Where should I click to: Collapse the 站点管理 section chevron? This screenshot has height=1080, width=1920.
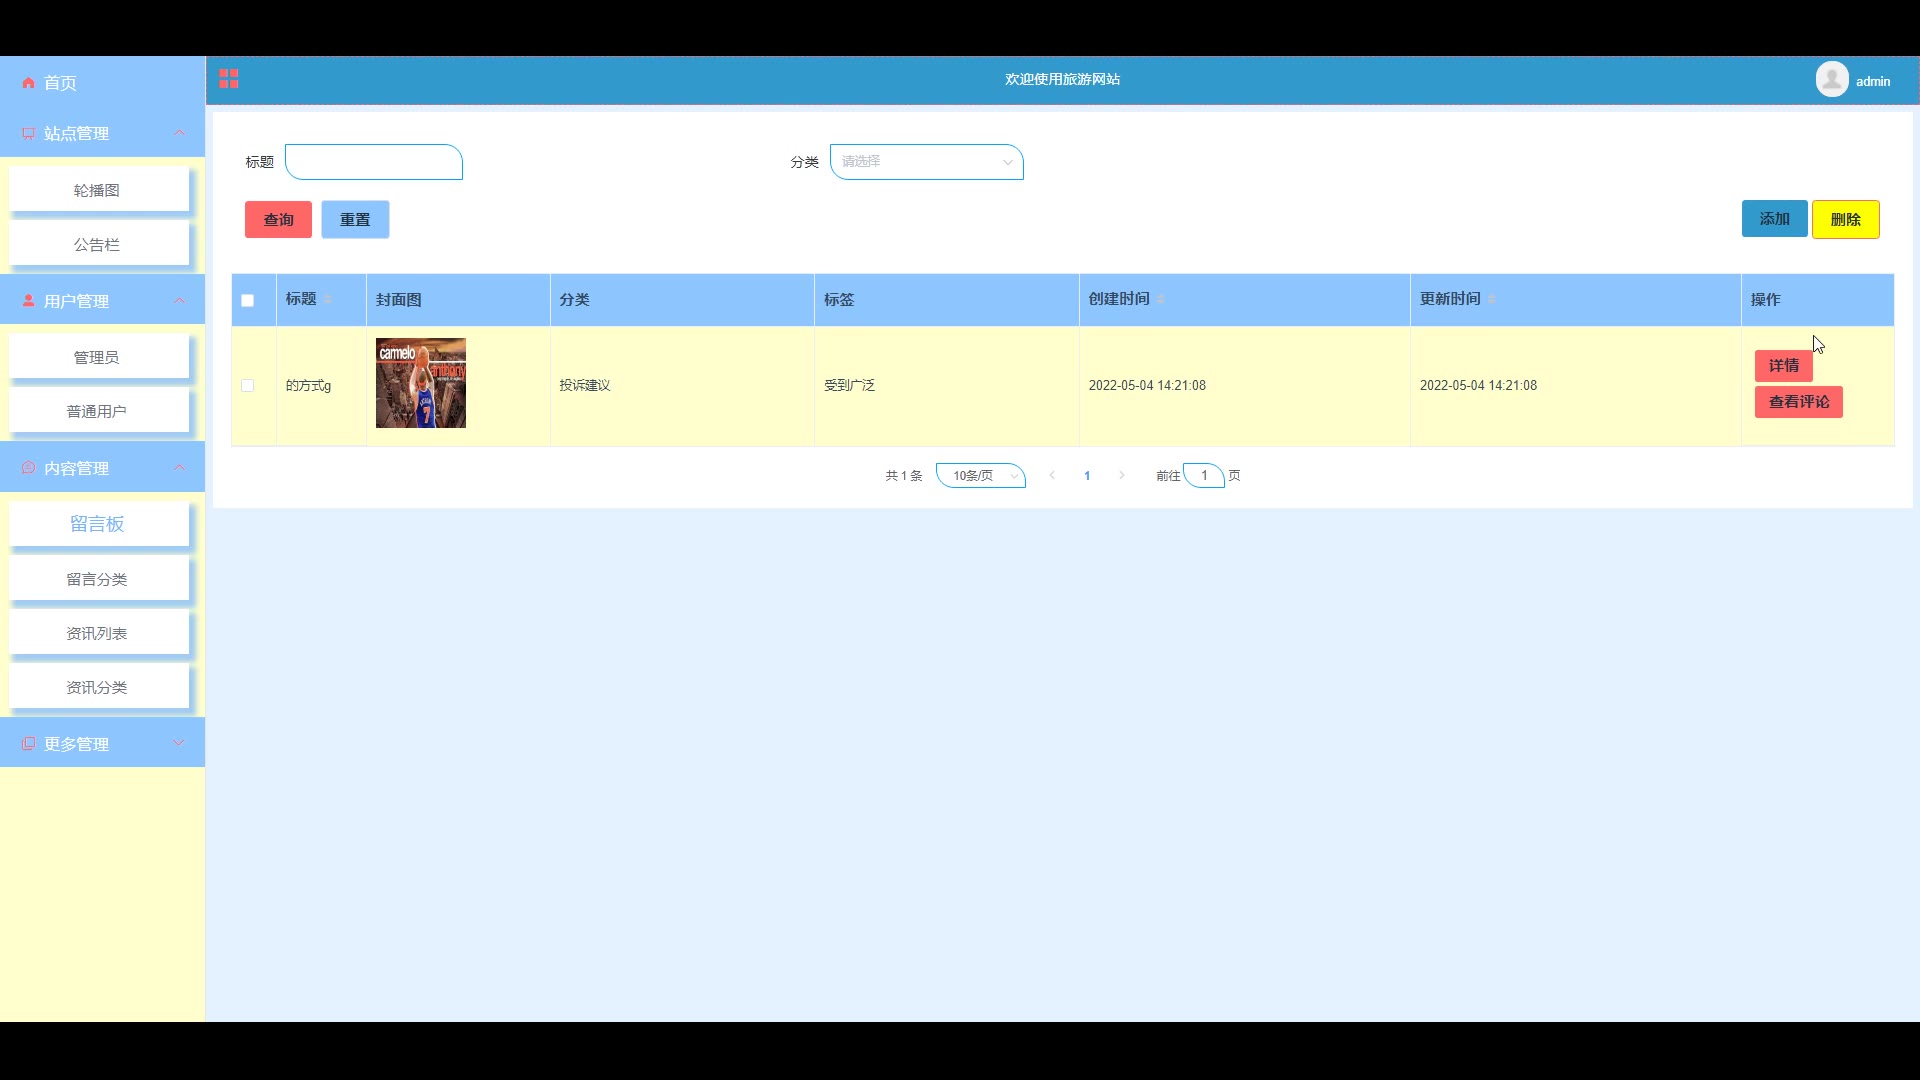(x=179, y=133)
